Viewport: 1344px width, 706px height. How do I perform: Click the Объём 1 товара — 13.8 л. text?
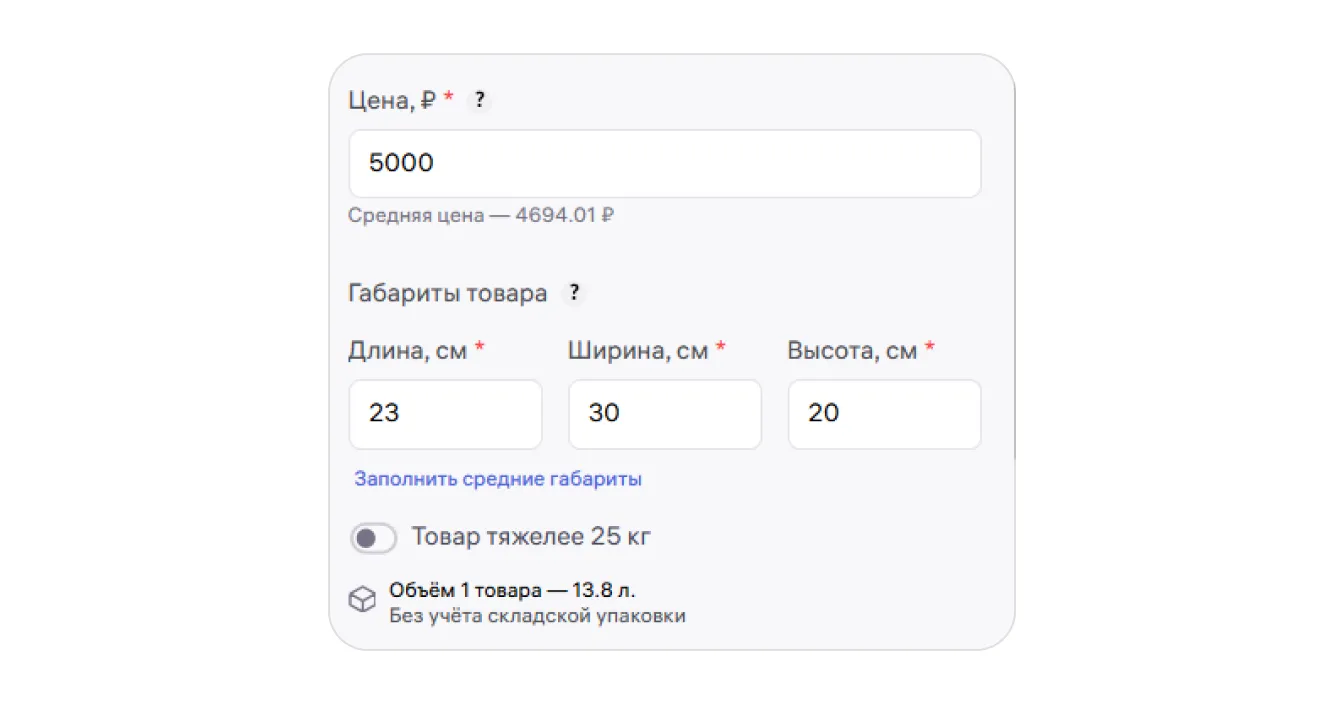coord(512,591)
